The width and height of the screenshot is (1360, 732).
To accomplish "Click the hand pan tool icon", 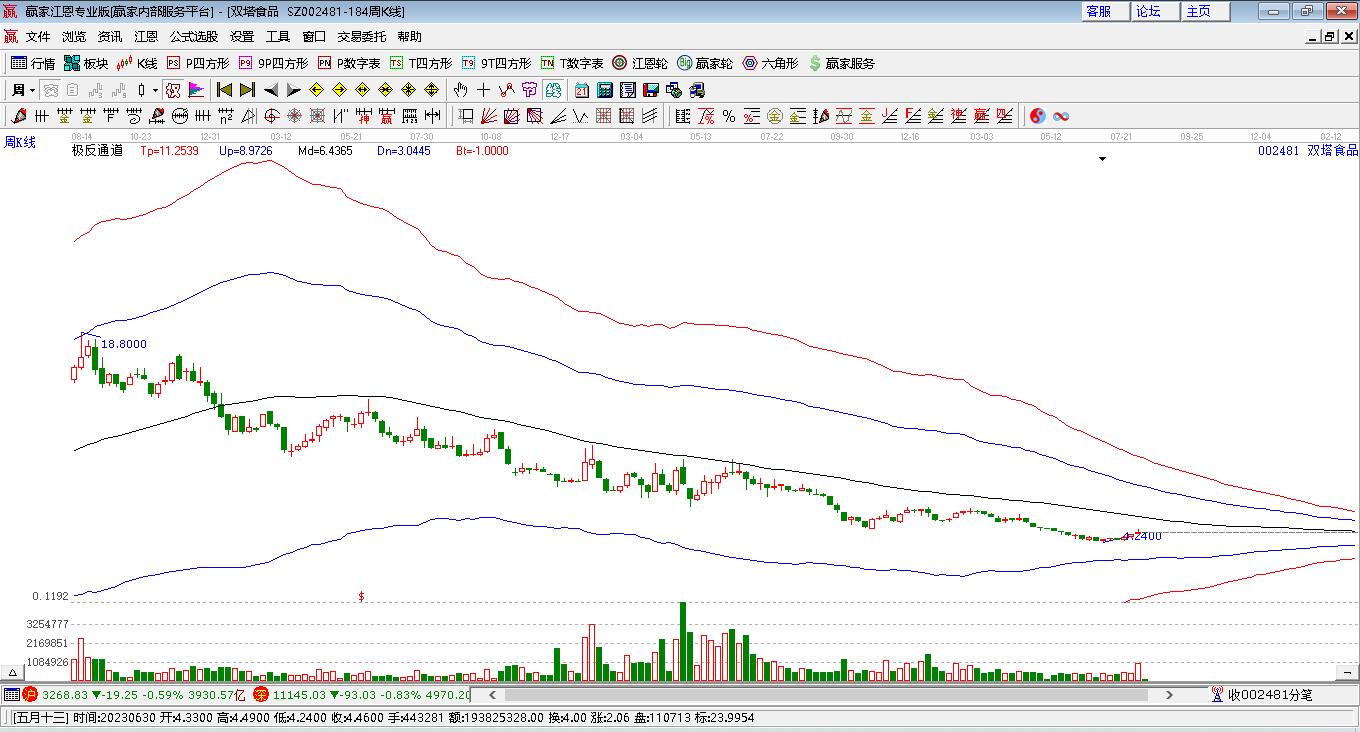I will 460,90.
